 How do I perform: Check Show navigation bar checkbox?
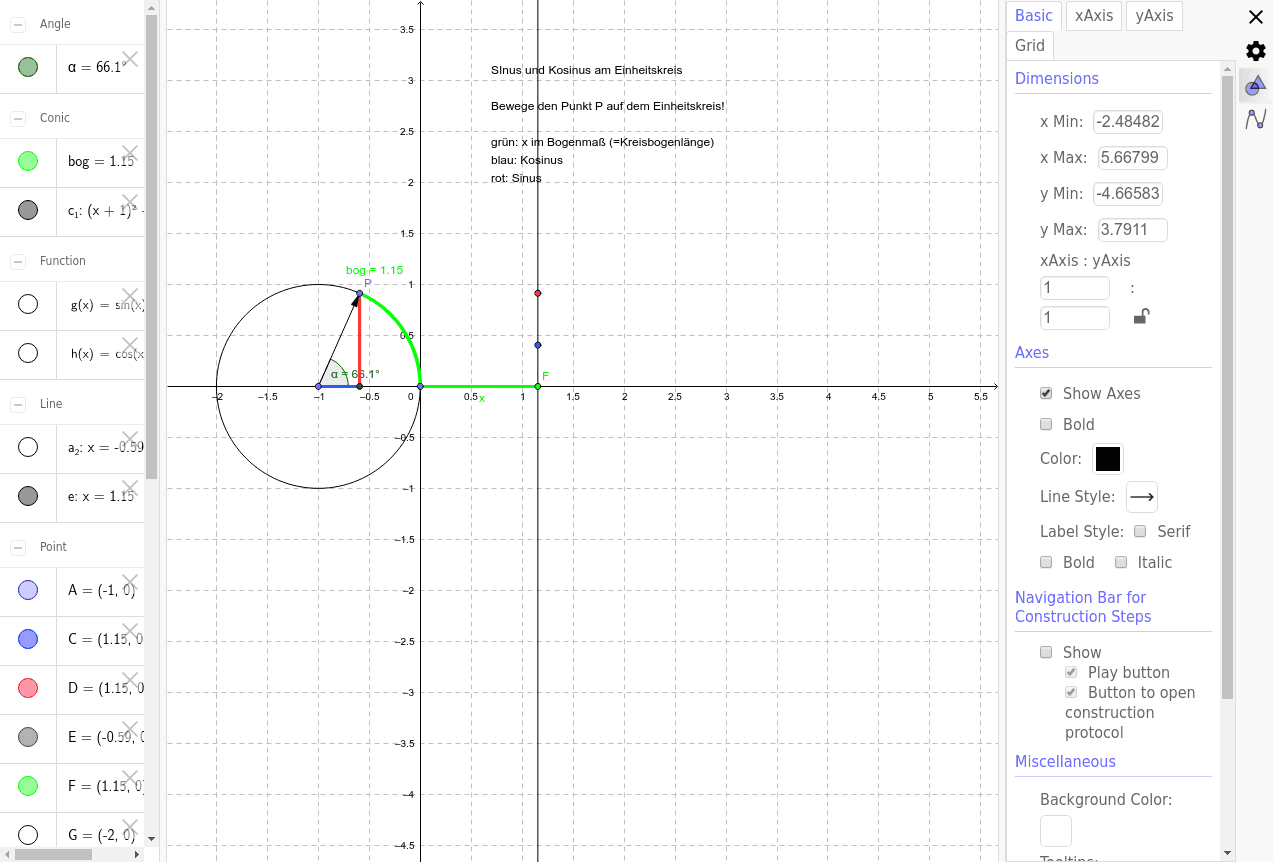(1046, 652)
